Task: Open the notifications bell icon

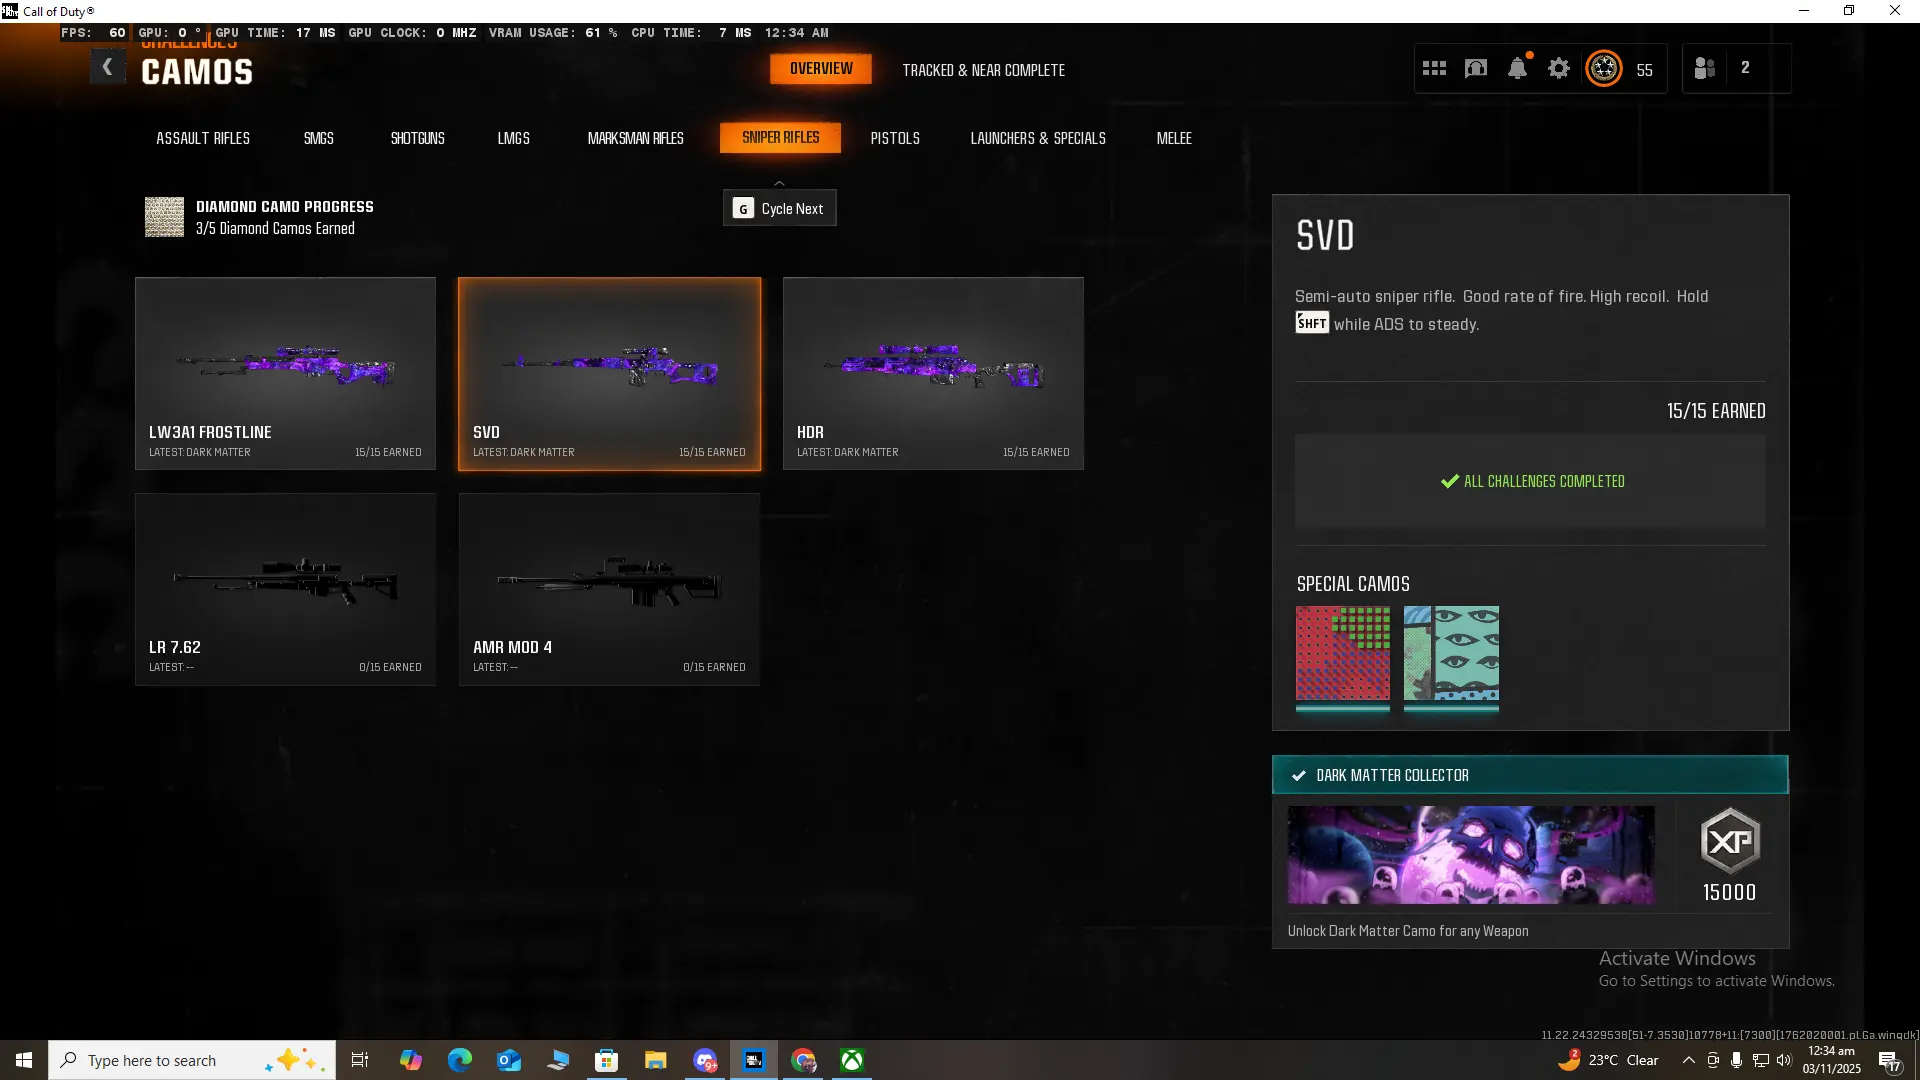Action: 1517,68
